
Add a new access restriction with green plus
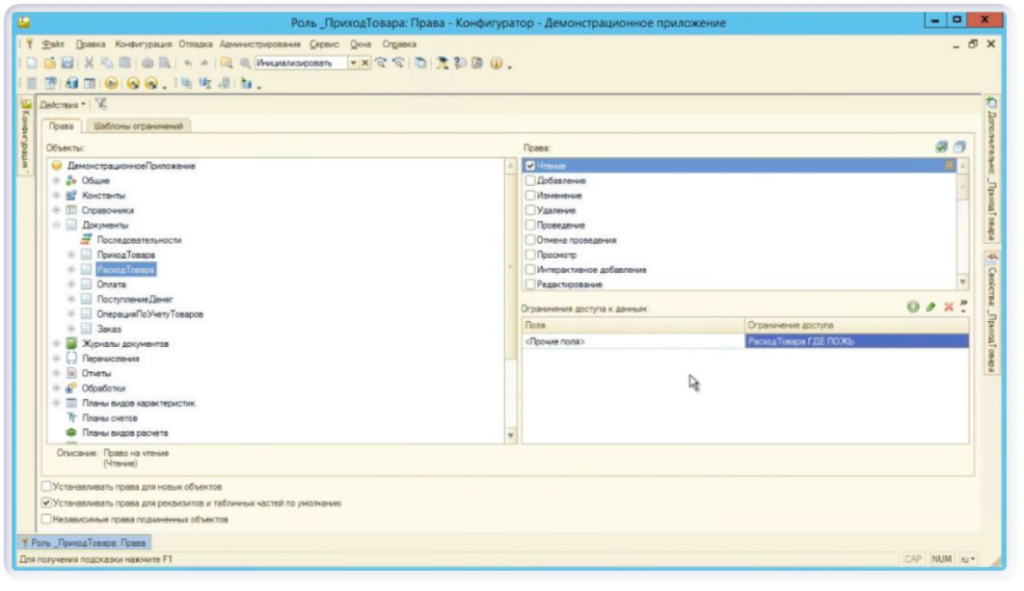[911, 308]
